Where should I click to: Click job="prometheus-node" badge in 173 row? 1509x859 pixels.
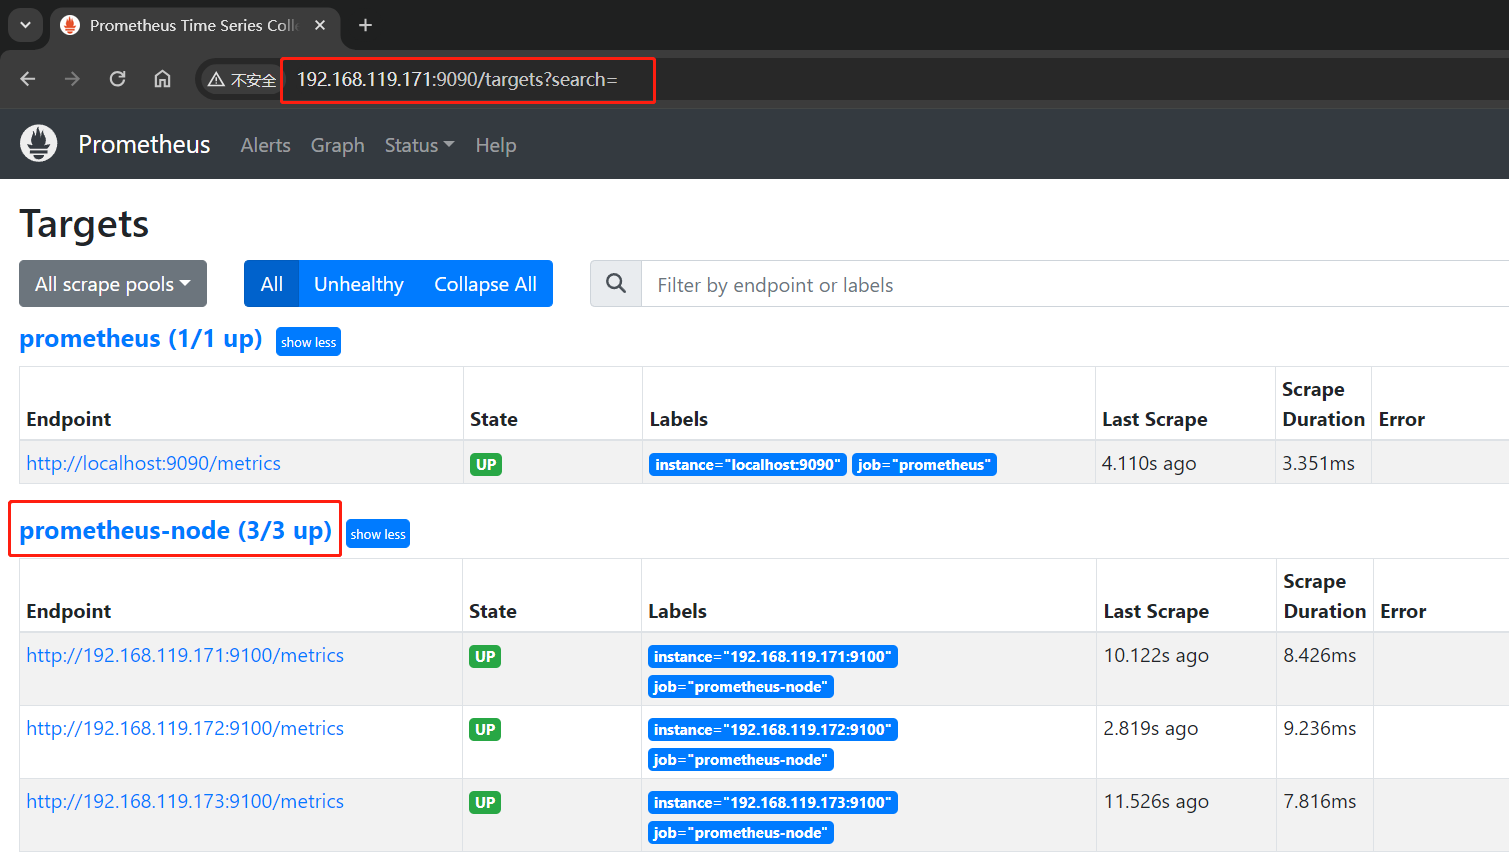point(741,833)
